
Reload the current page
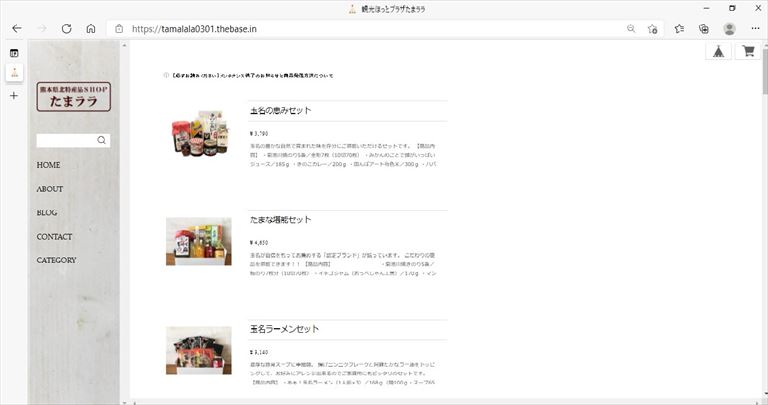coord(67,28)
